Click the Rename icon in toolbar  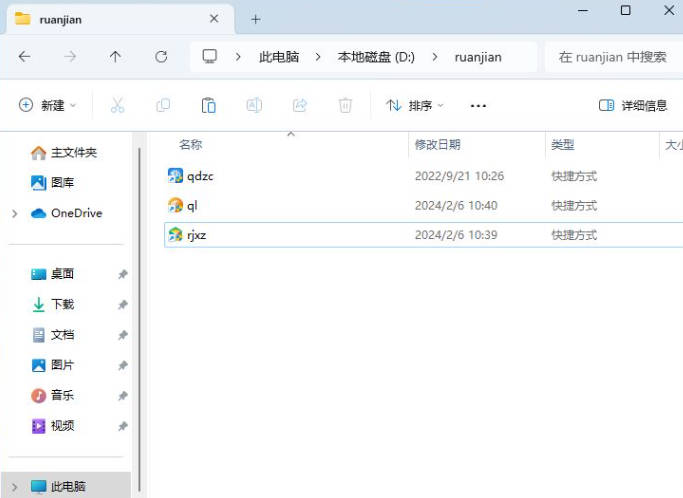pos(254,105)
